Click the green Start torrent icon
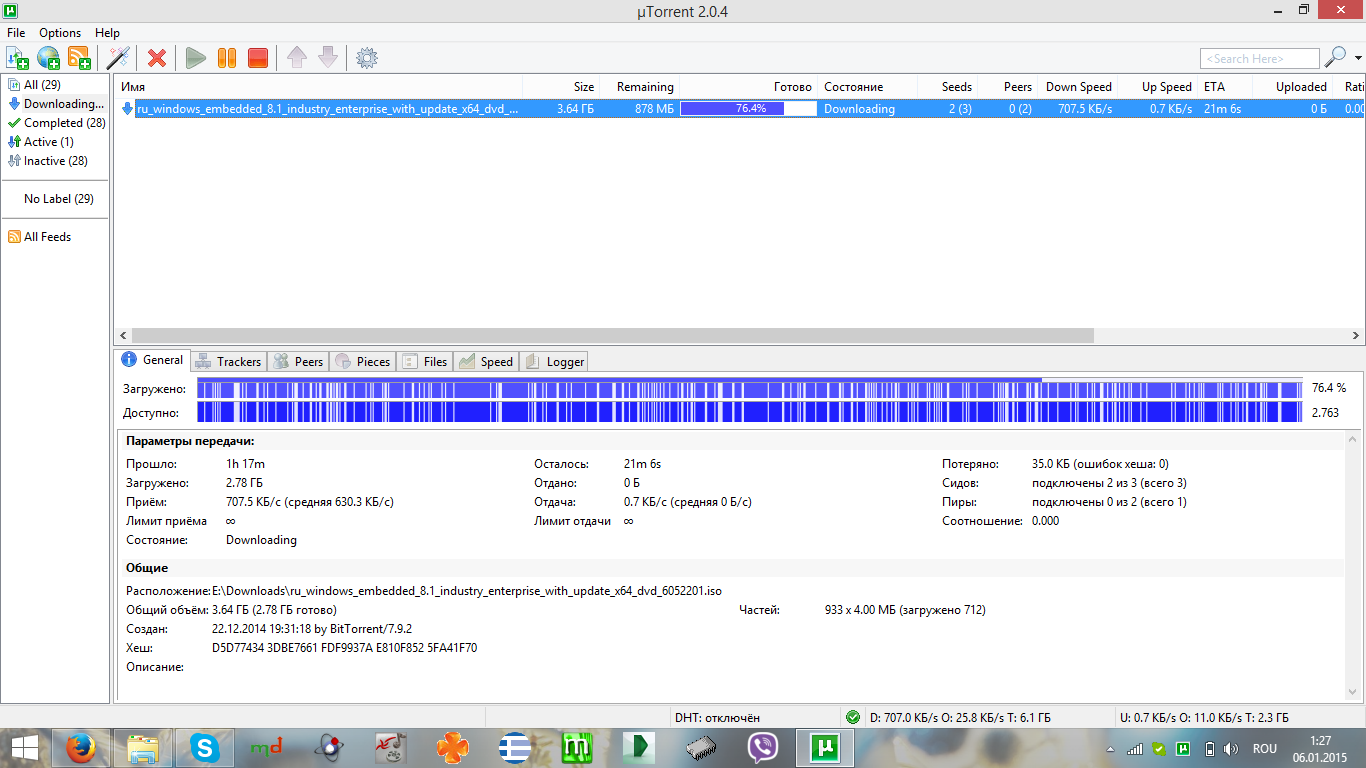 tap(196, 58)
